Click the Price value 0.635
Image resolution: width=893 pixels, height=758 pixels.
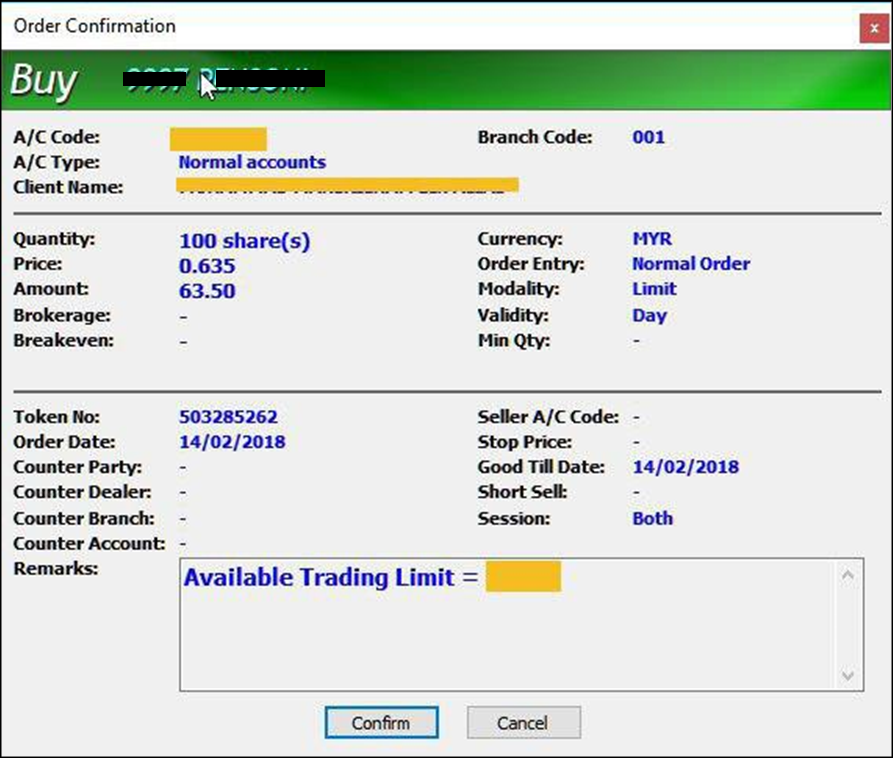(207, 266)
